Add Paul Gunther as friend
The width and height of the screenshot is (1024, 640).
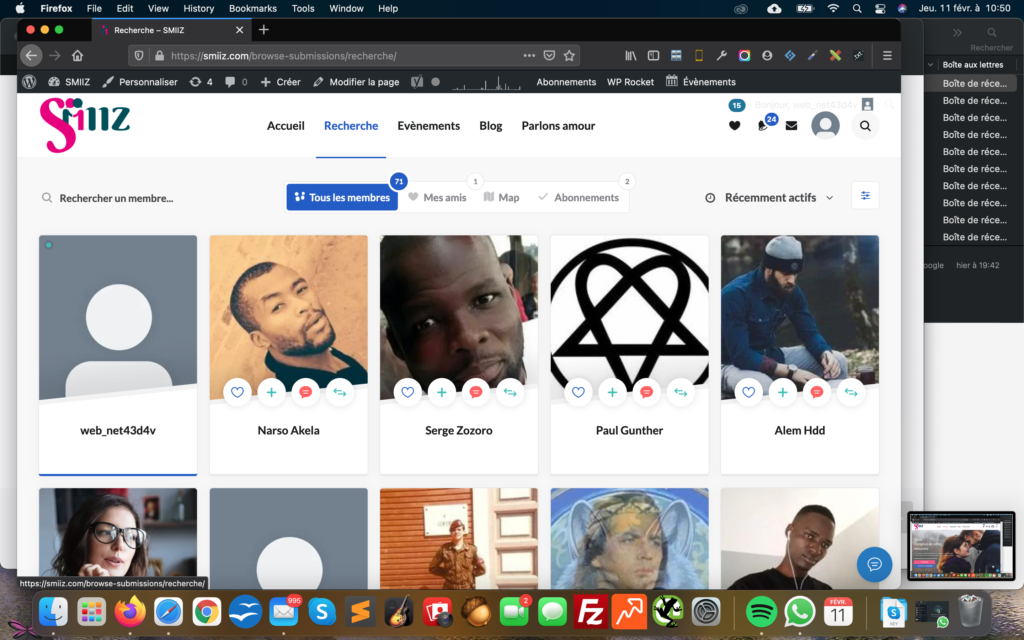612,392
